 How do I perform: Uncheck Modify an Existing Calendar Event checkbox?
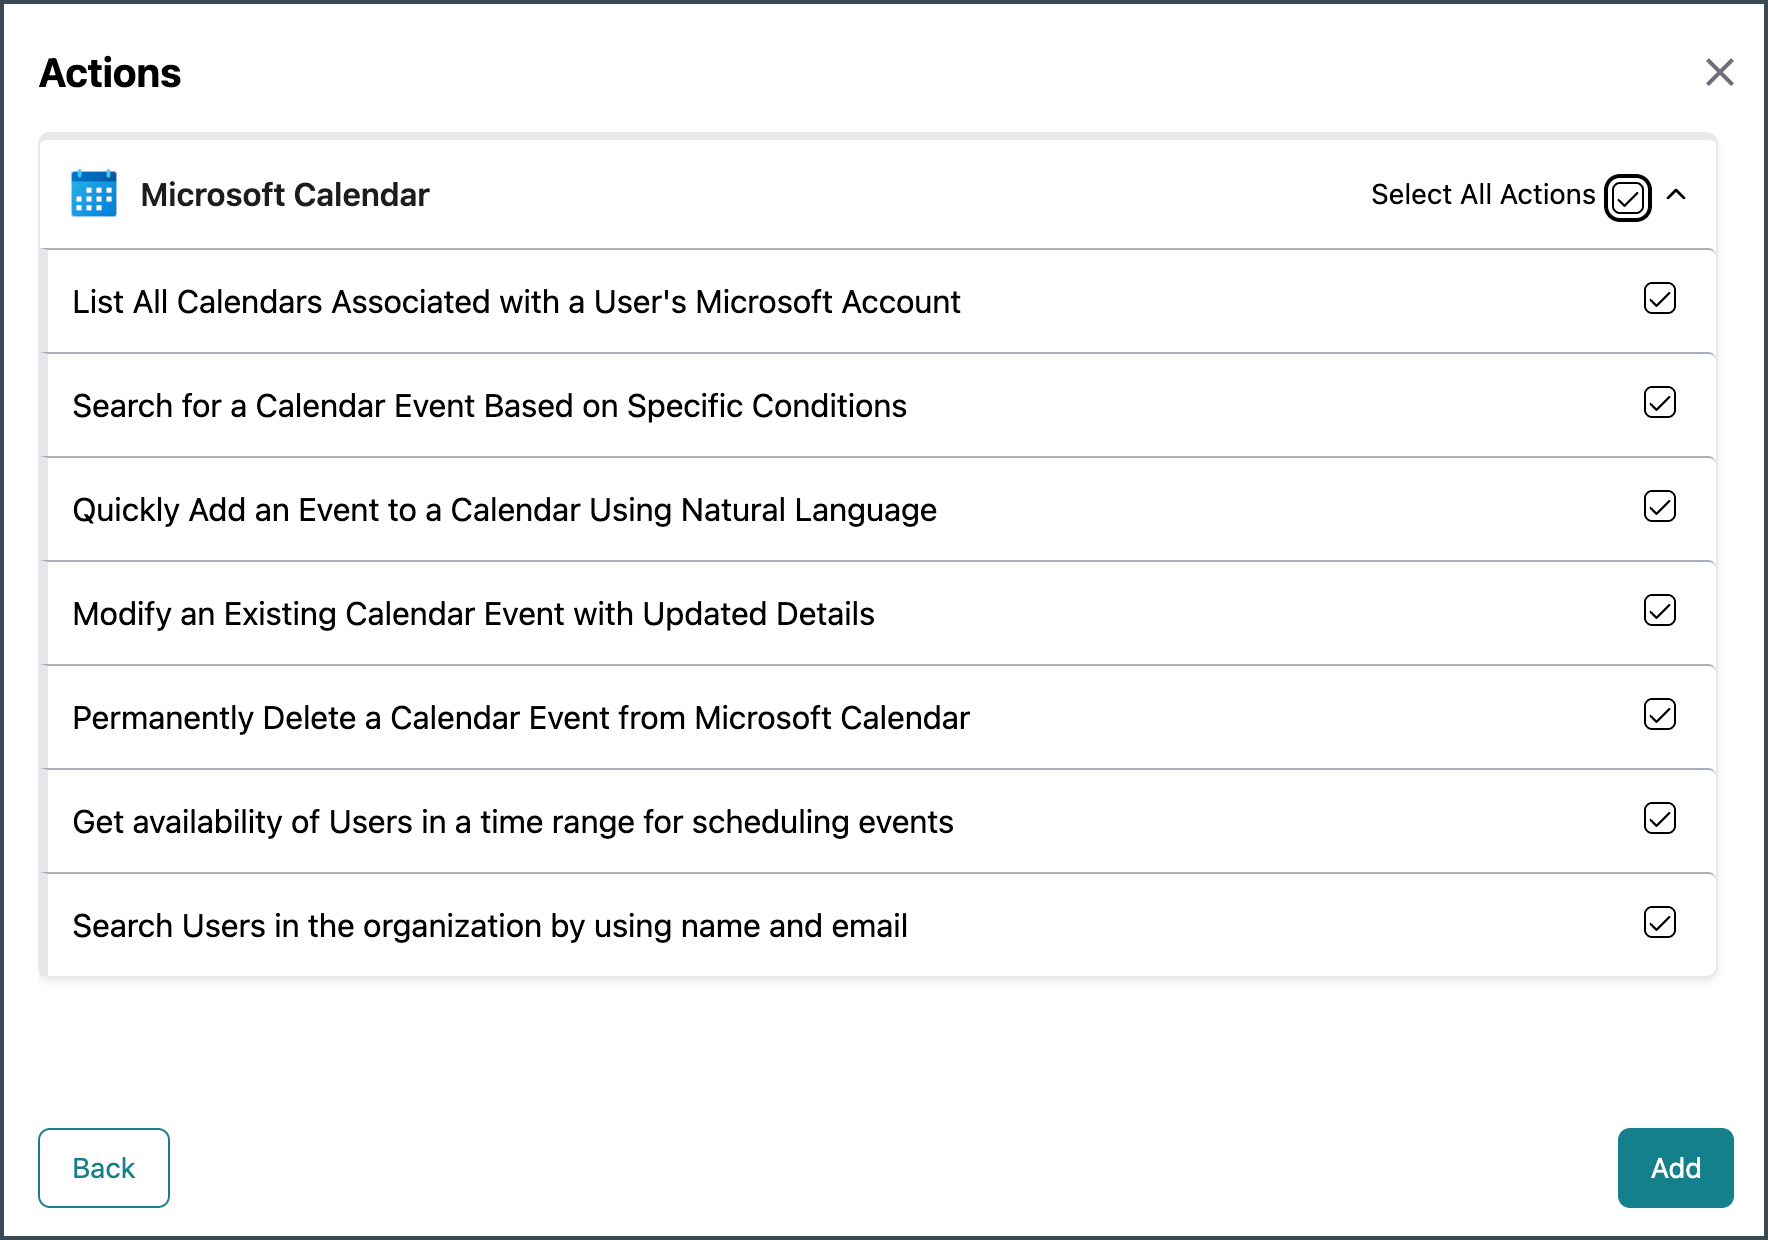coord(1659,610)
